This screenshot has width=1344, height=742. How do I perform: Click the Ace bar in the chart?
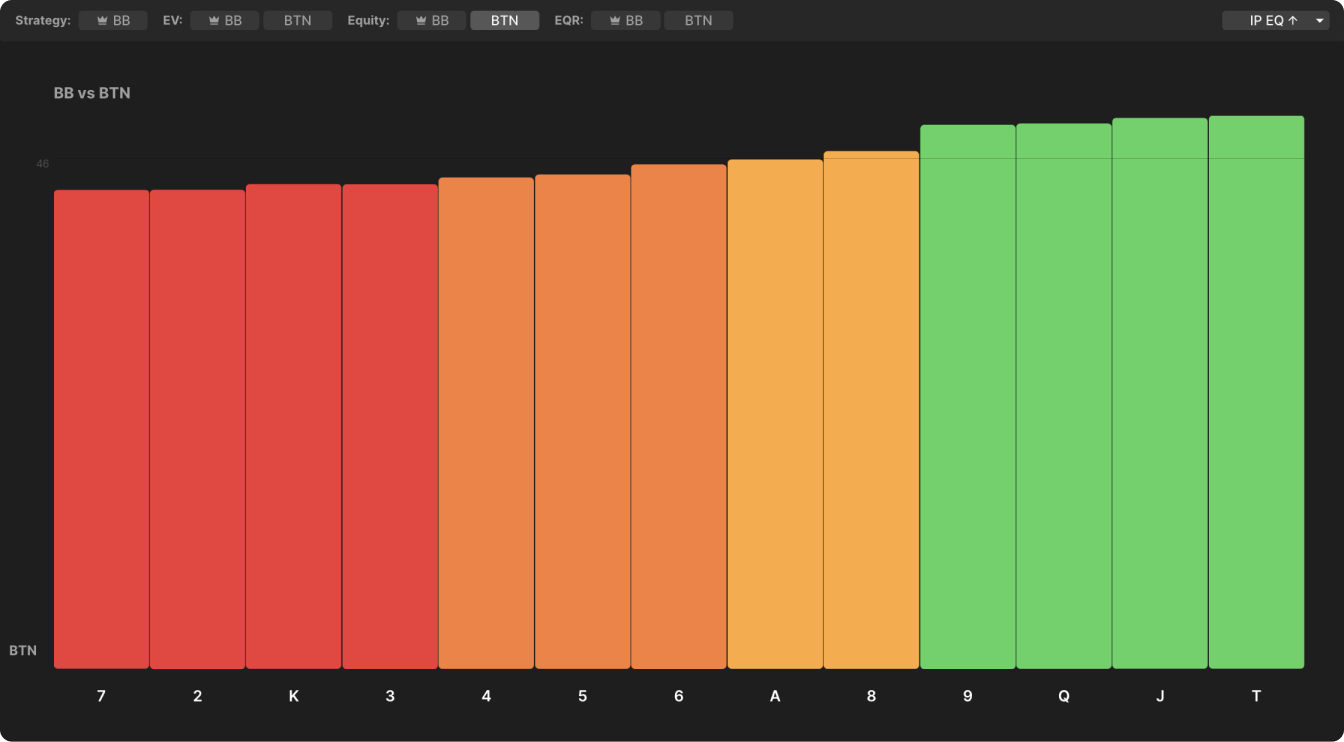[775, 414]
